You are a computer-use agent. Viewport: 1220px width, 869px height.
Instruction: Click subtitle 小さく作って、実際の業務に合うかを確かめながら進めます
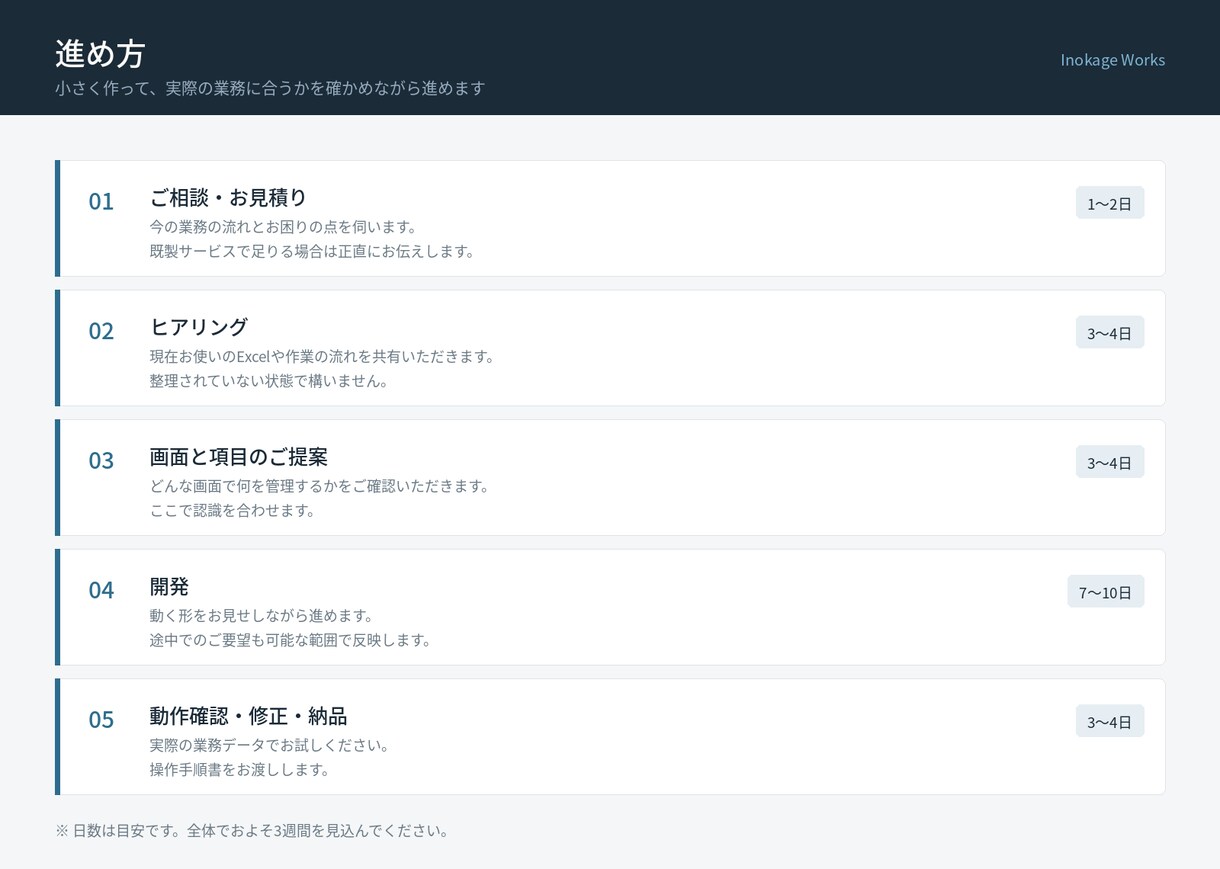[270, 88]
